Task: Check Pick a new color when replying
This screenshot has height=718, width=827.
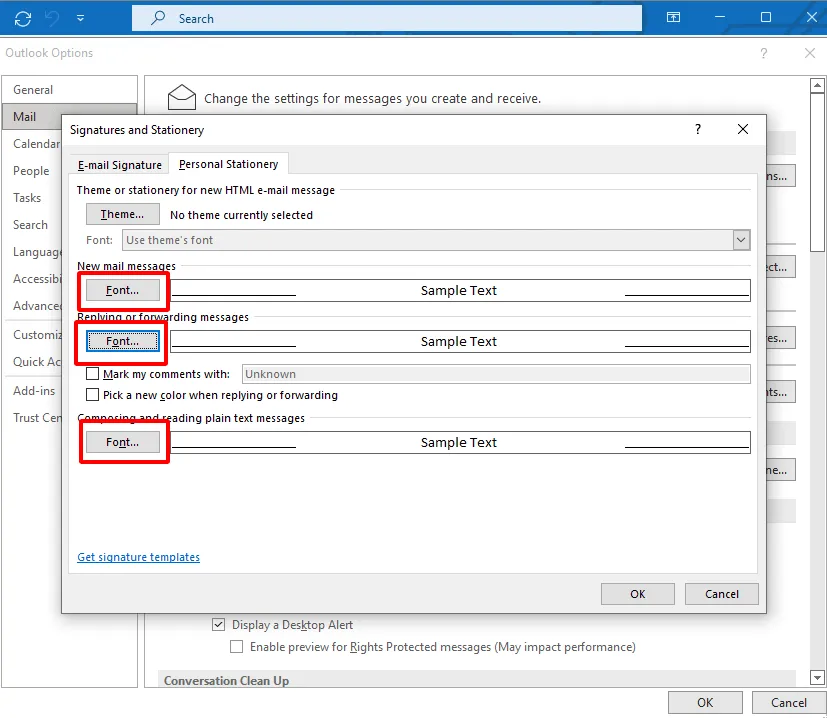Action: [92, 395]
